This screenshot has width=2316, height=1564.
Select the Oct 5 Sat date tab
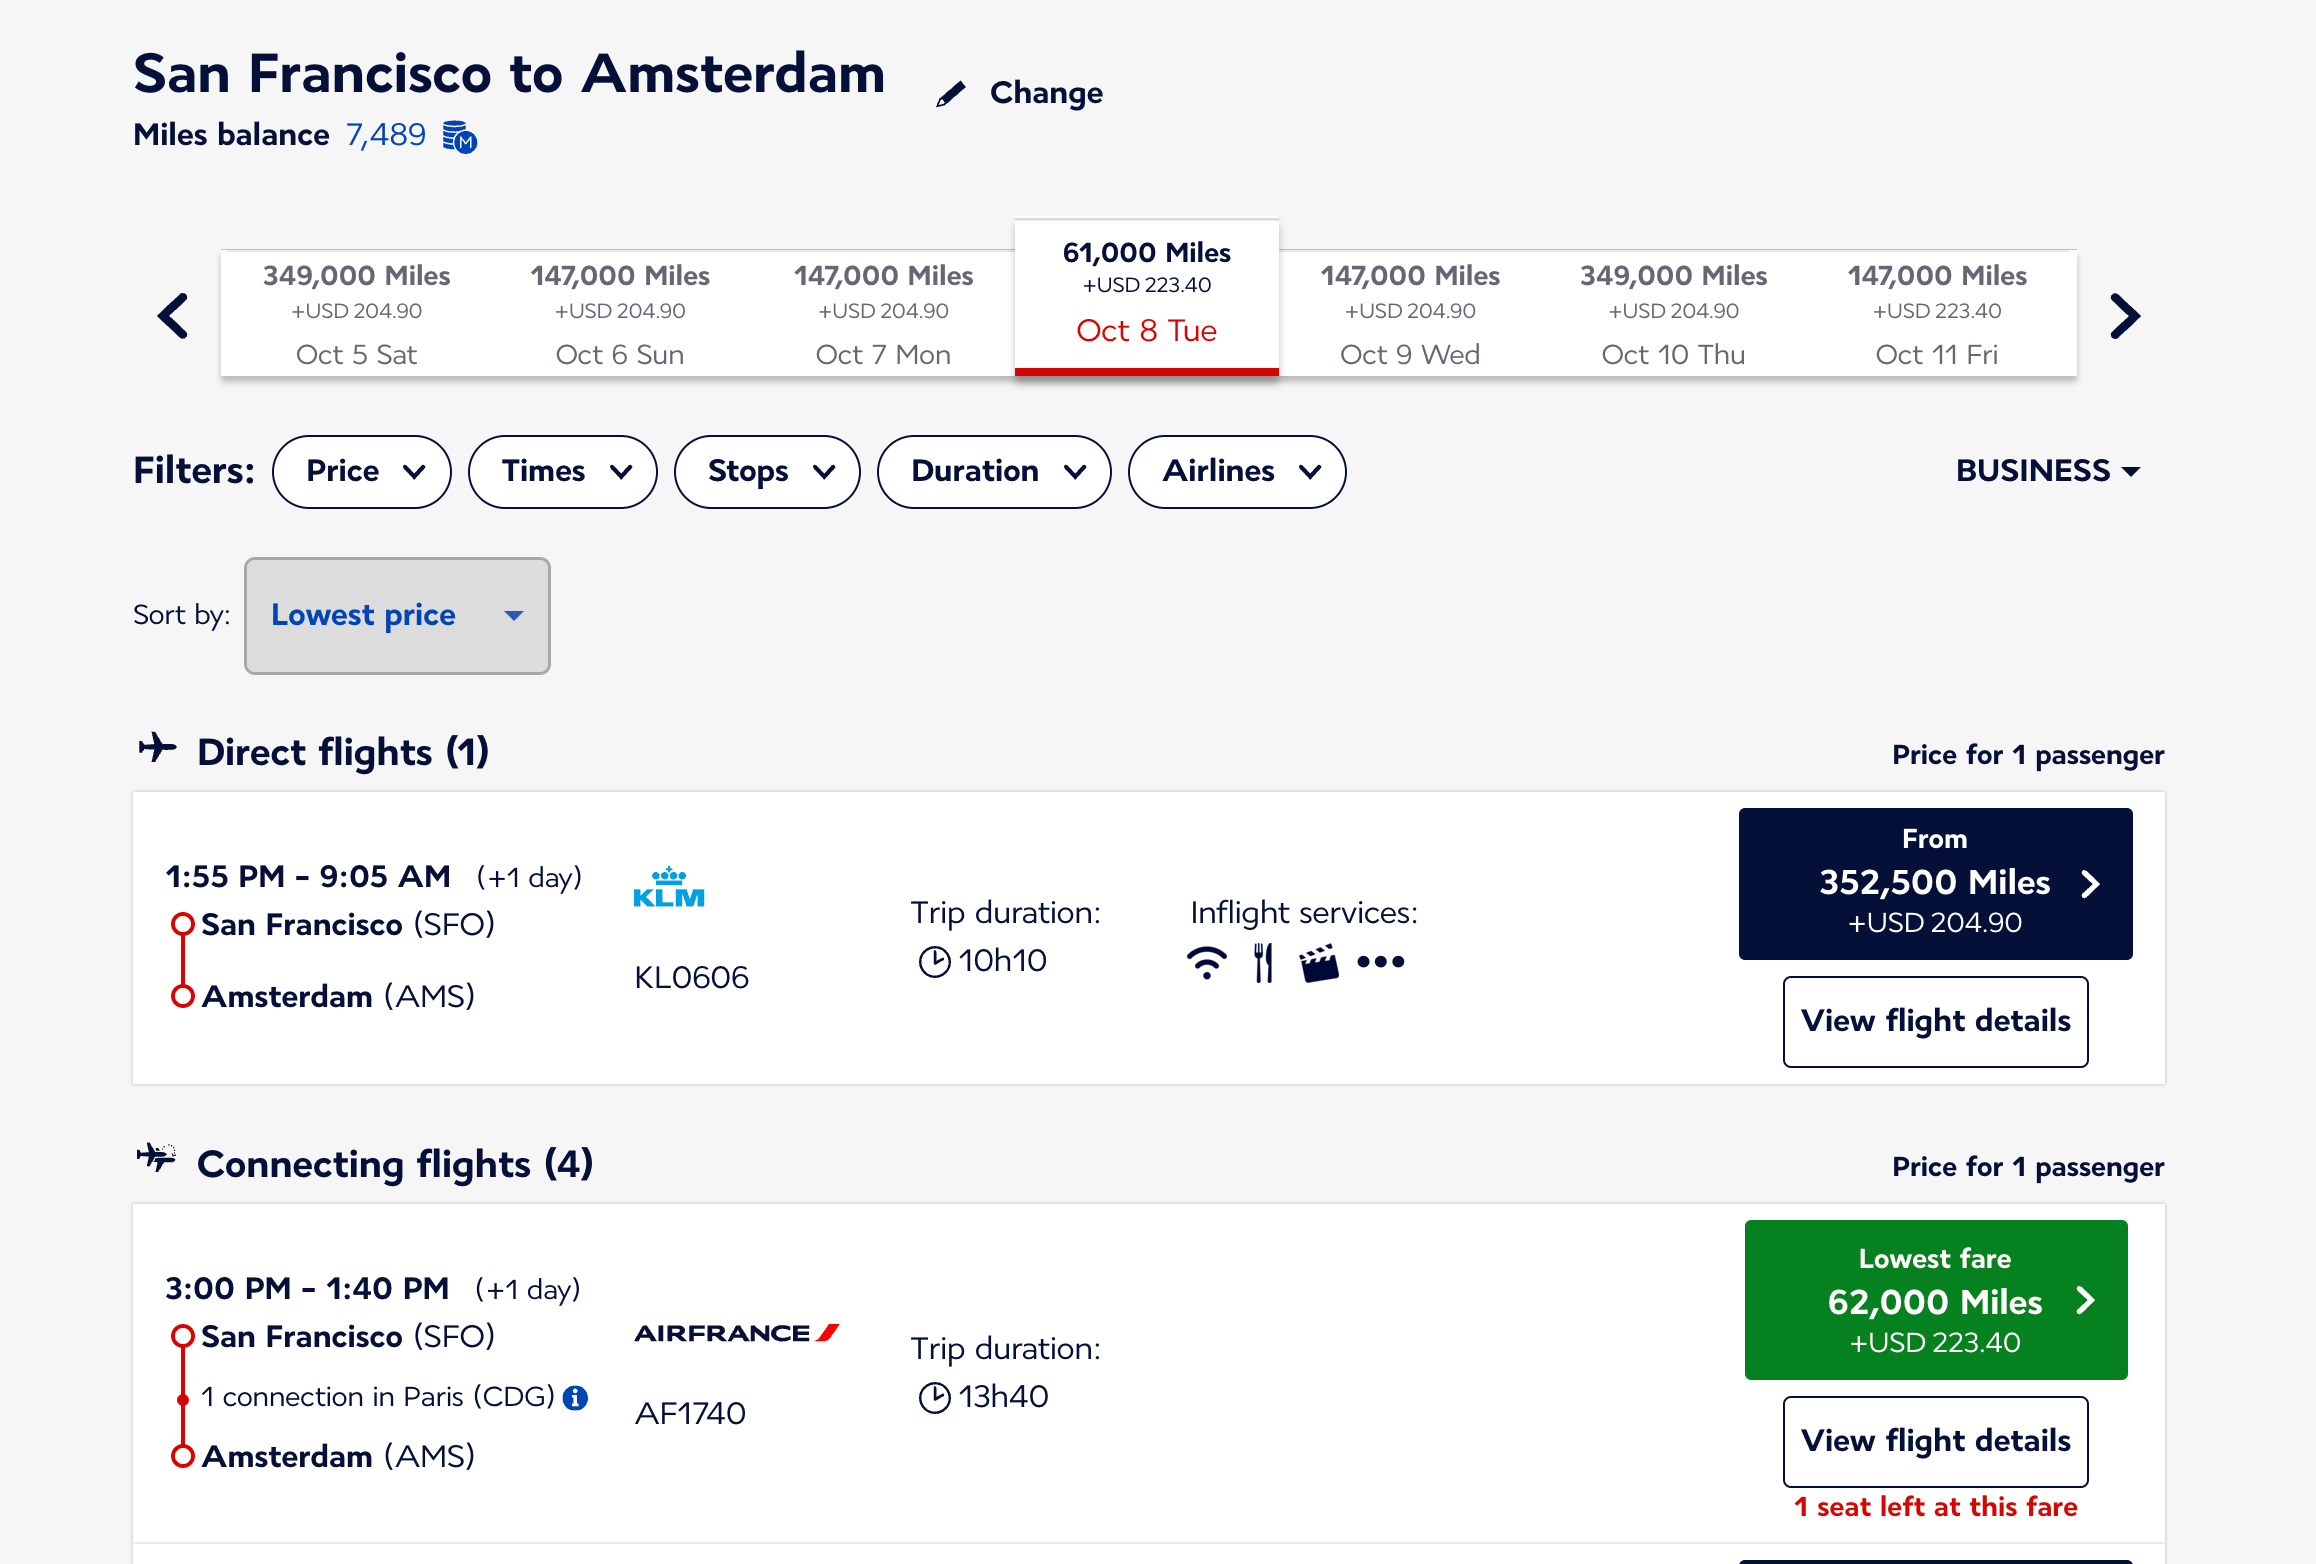tap(357, 313)
